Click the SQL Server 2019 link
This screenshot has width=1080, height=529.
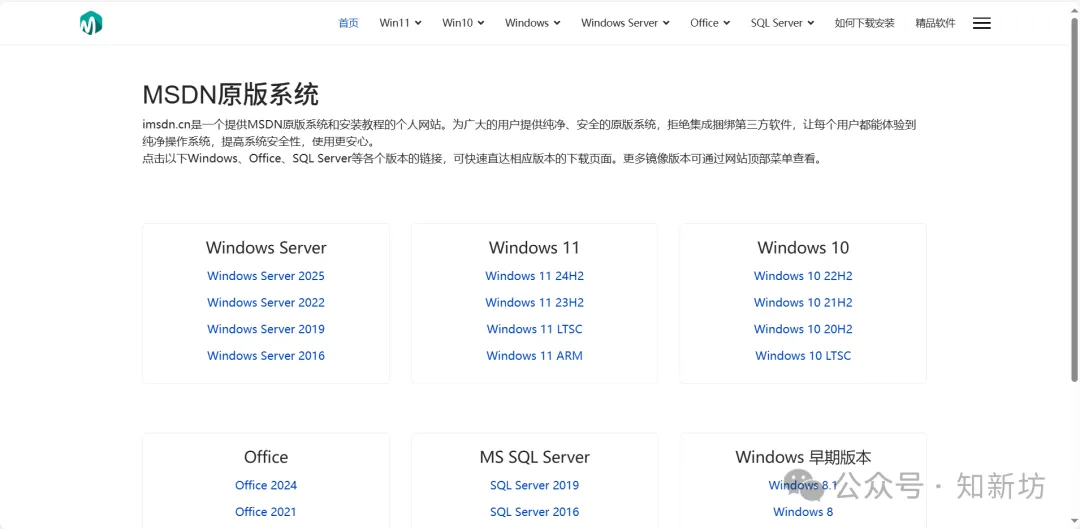coord(534,485)
